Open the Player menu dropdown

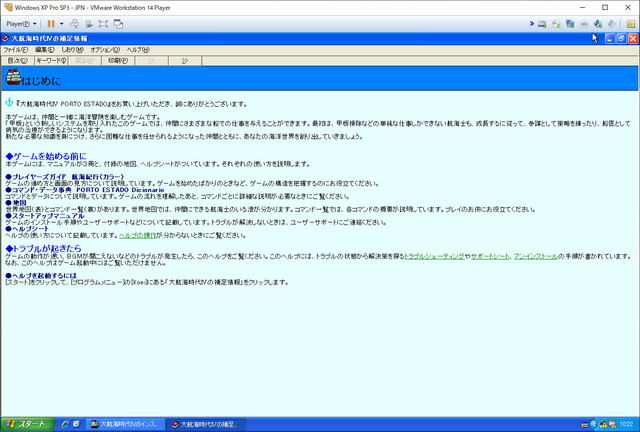click(21, 24)
